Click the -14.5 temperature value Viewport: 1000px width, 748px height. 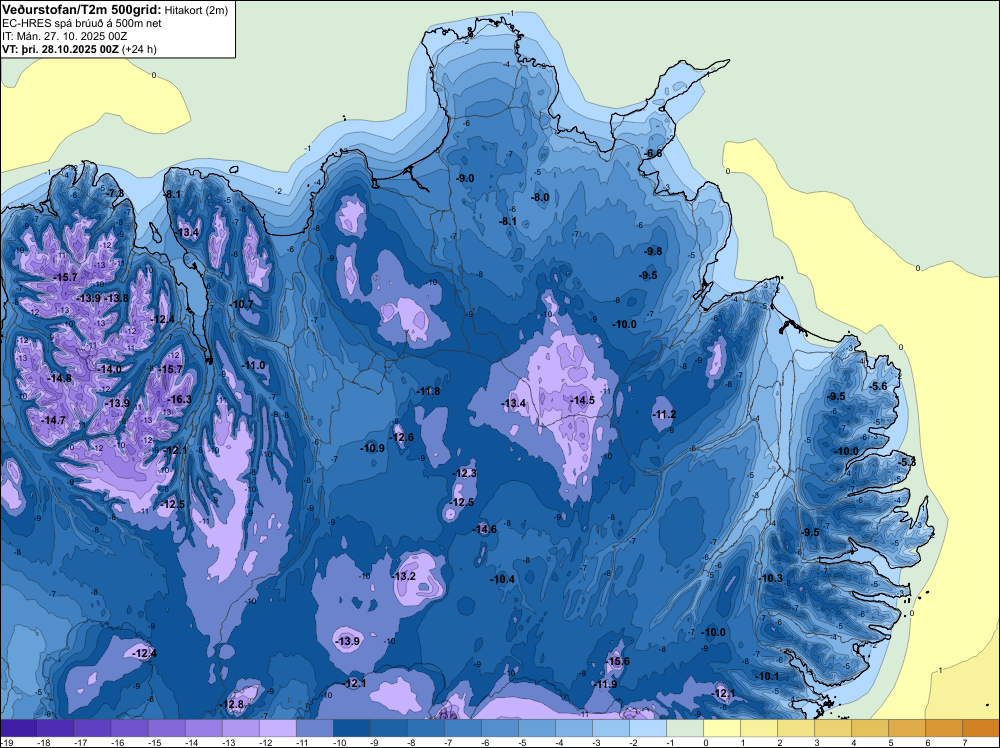582,400
